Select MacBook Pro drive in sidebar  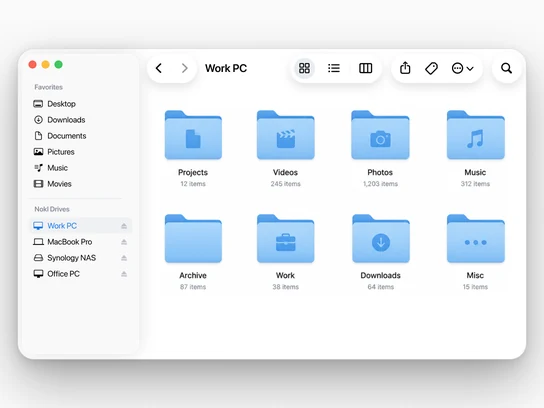(80, 241)
